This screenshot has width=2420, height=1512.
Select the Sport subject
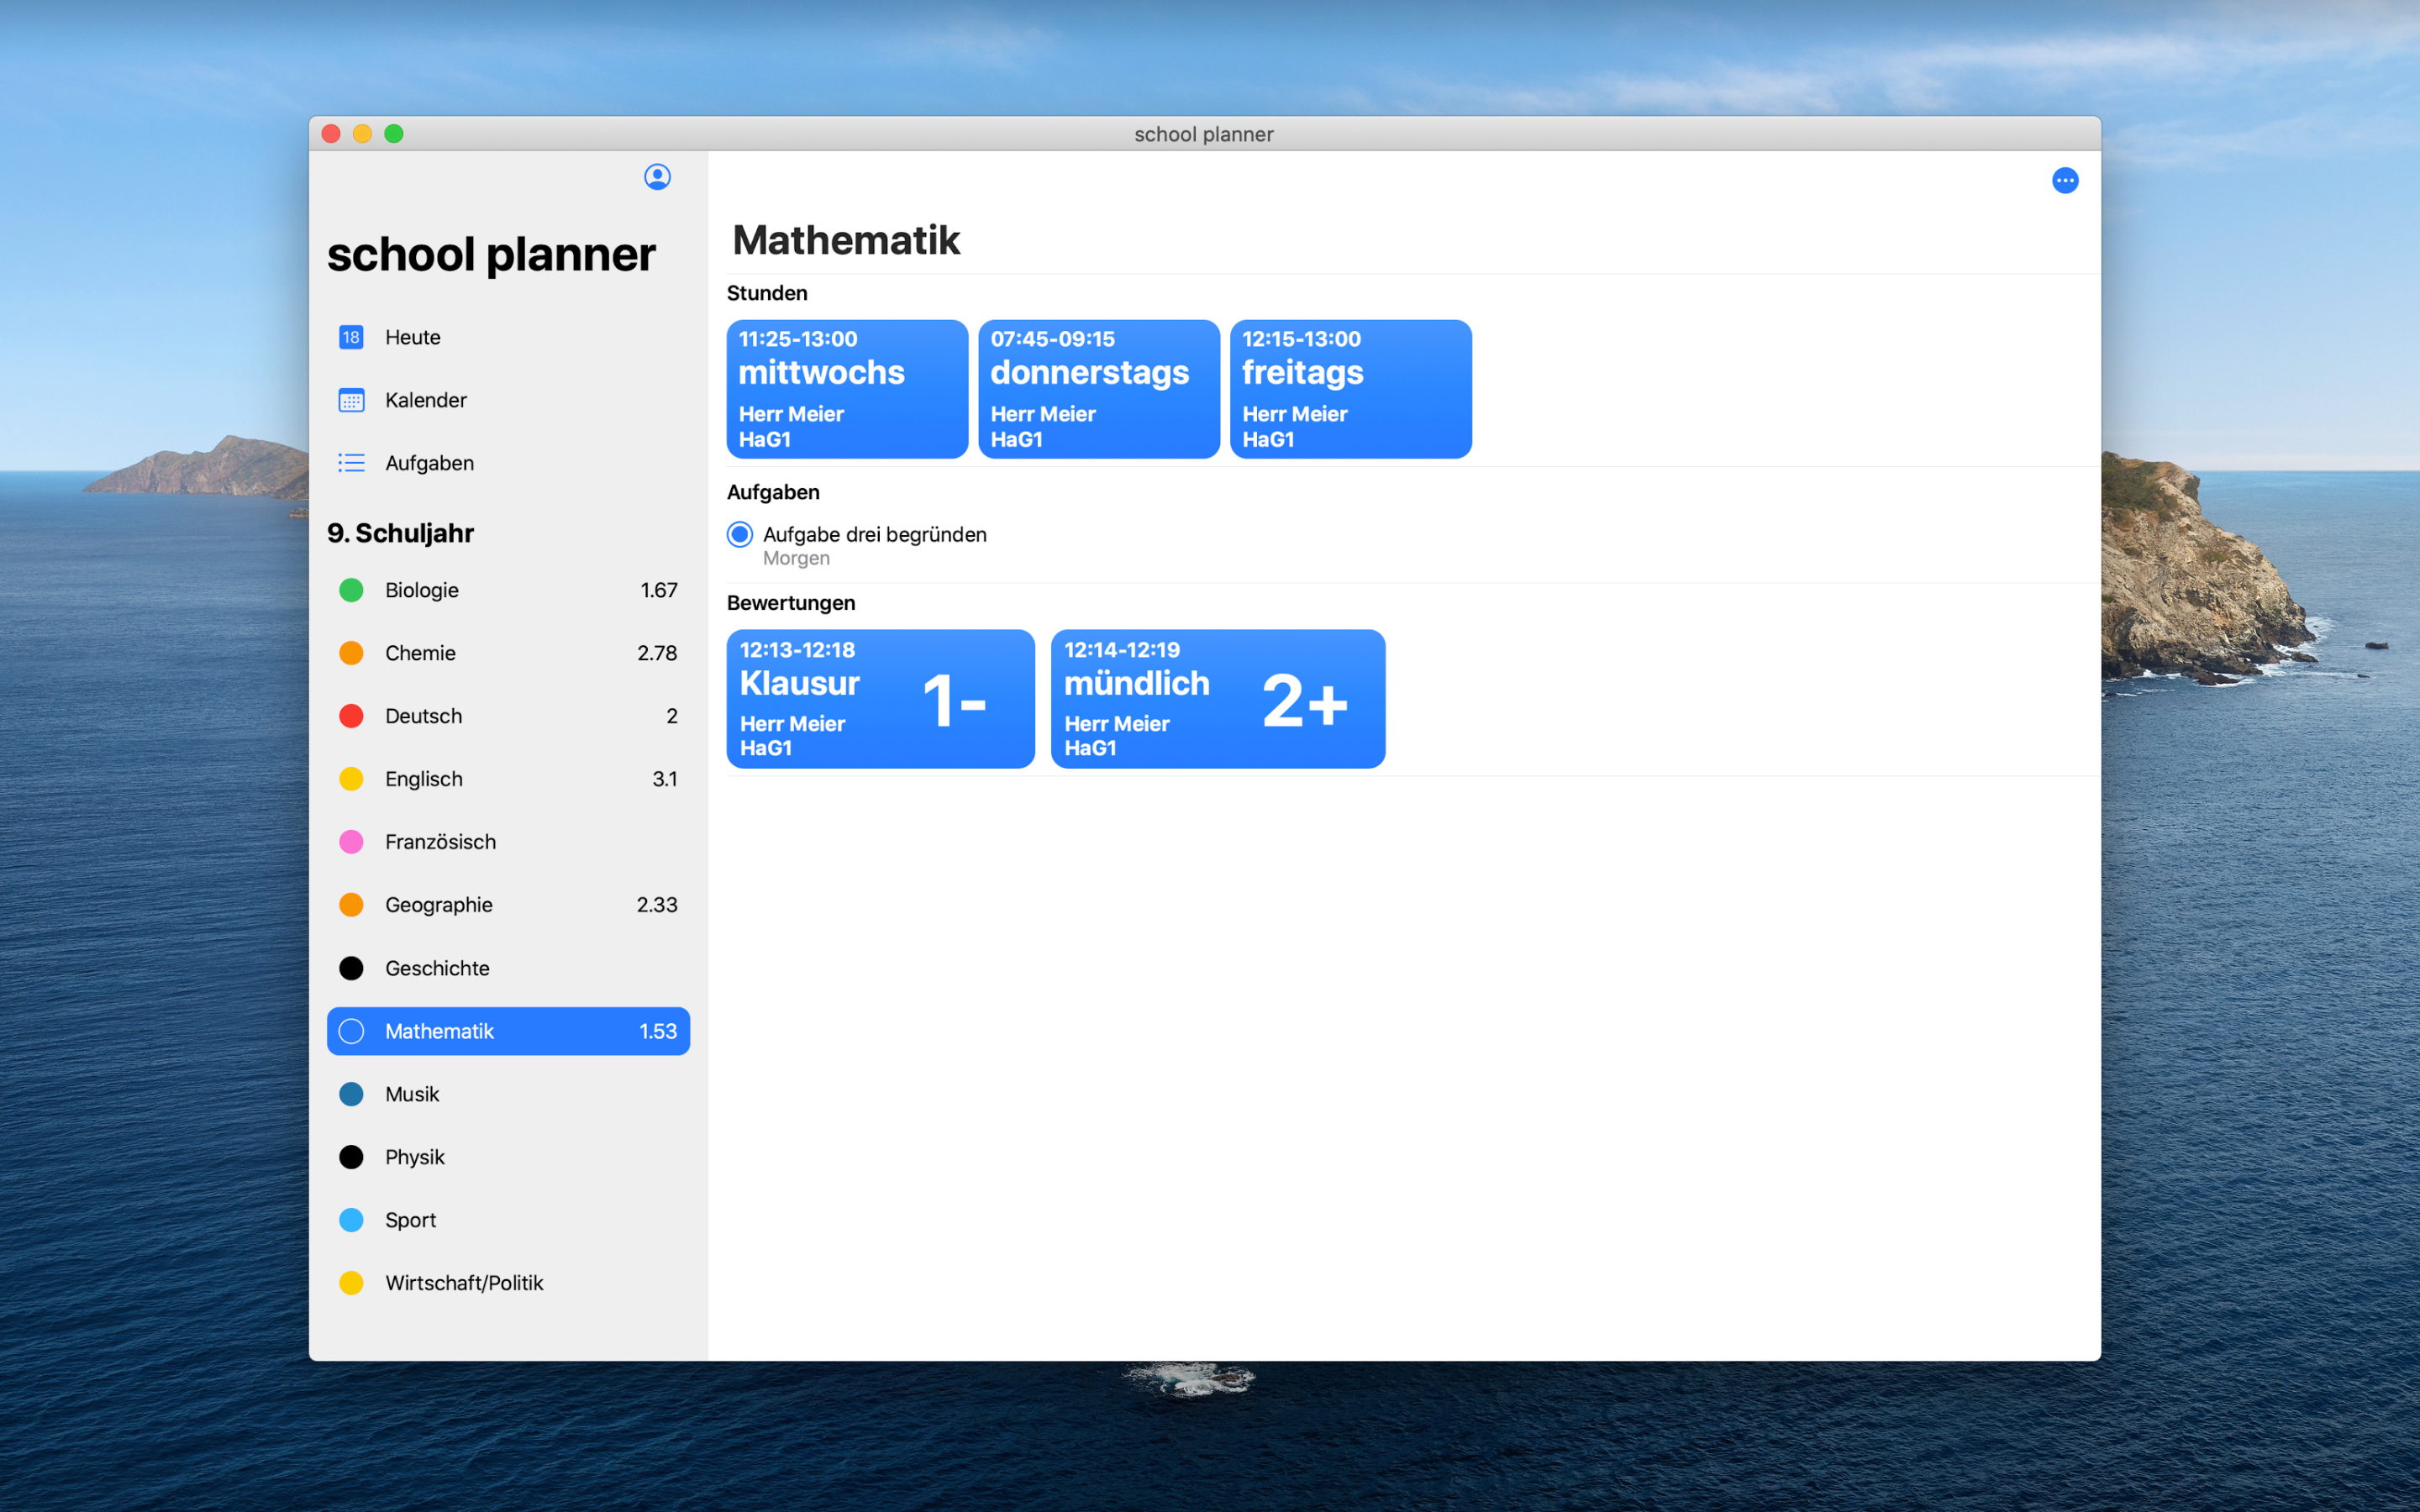coord(508,1220)
